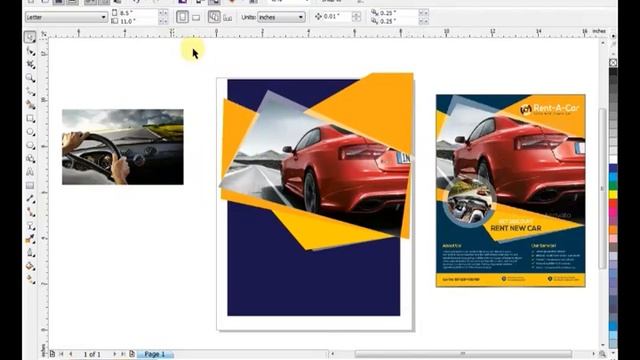Apply page layout to current page only

(x=228, y=17)
